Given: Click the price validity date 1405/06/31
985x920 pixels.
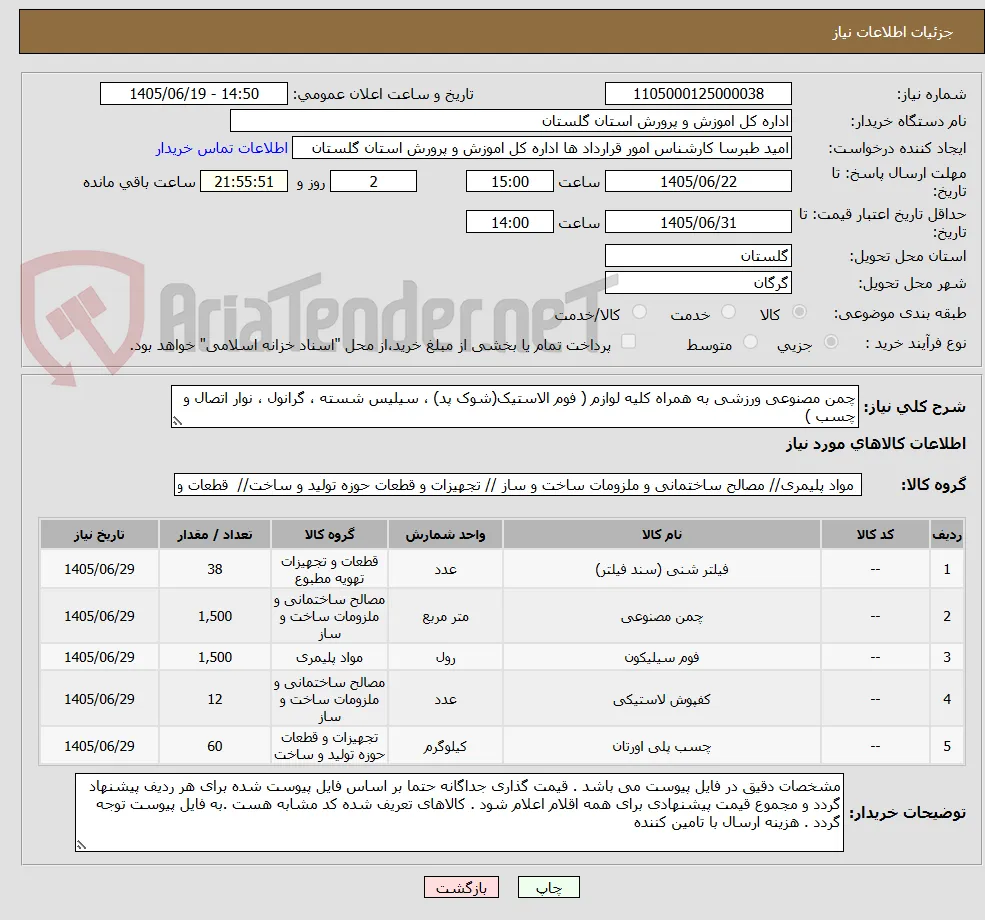Looking at the screenshot, I should click(x=698, y=222).
